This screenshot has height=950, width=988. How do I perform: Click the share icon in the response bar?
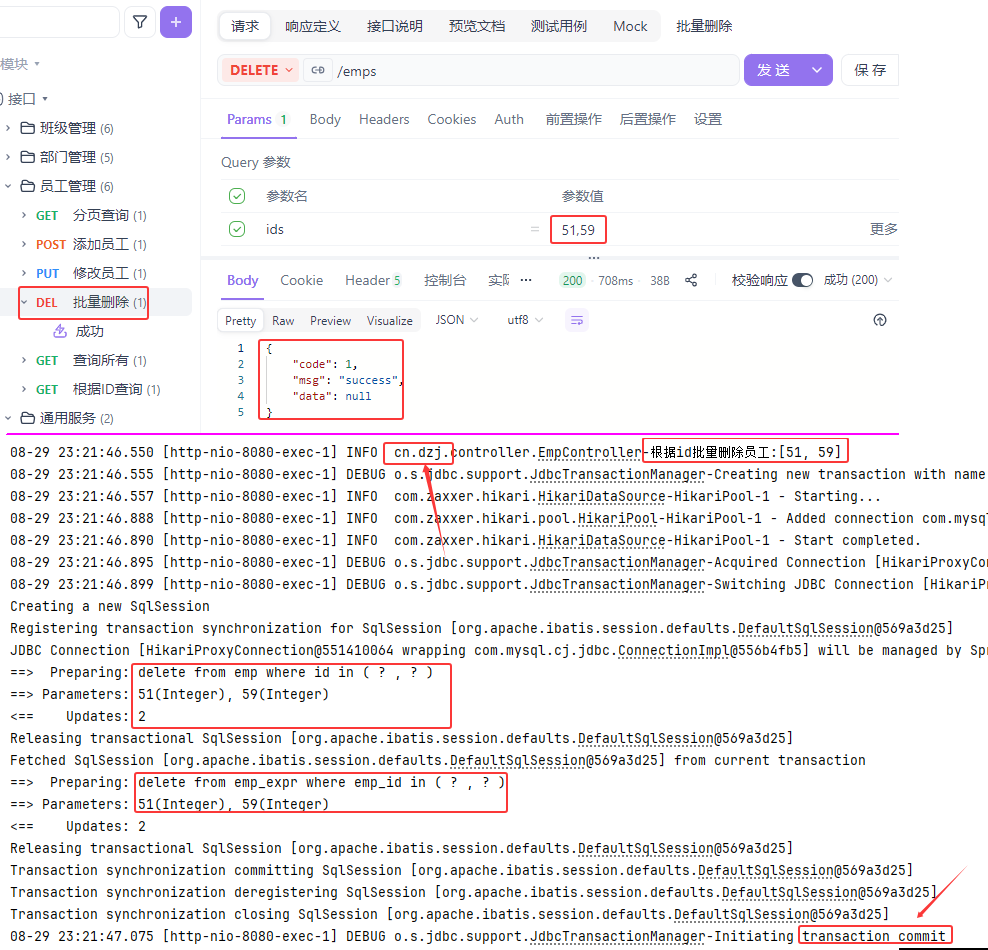pos(691,281)
